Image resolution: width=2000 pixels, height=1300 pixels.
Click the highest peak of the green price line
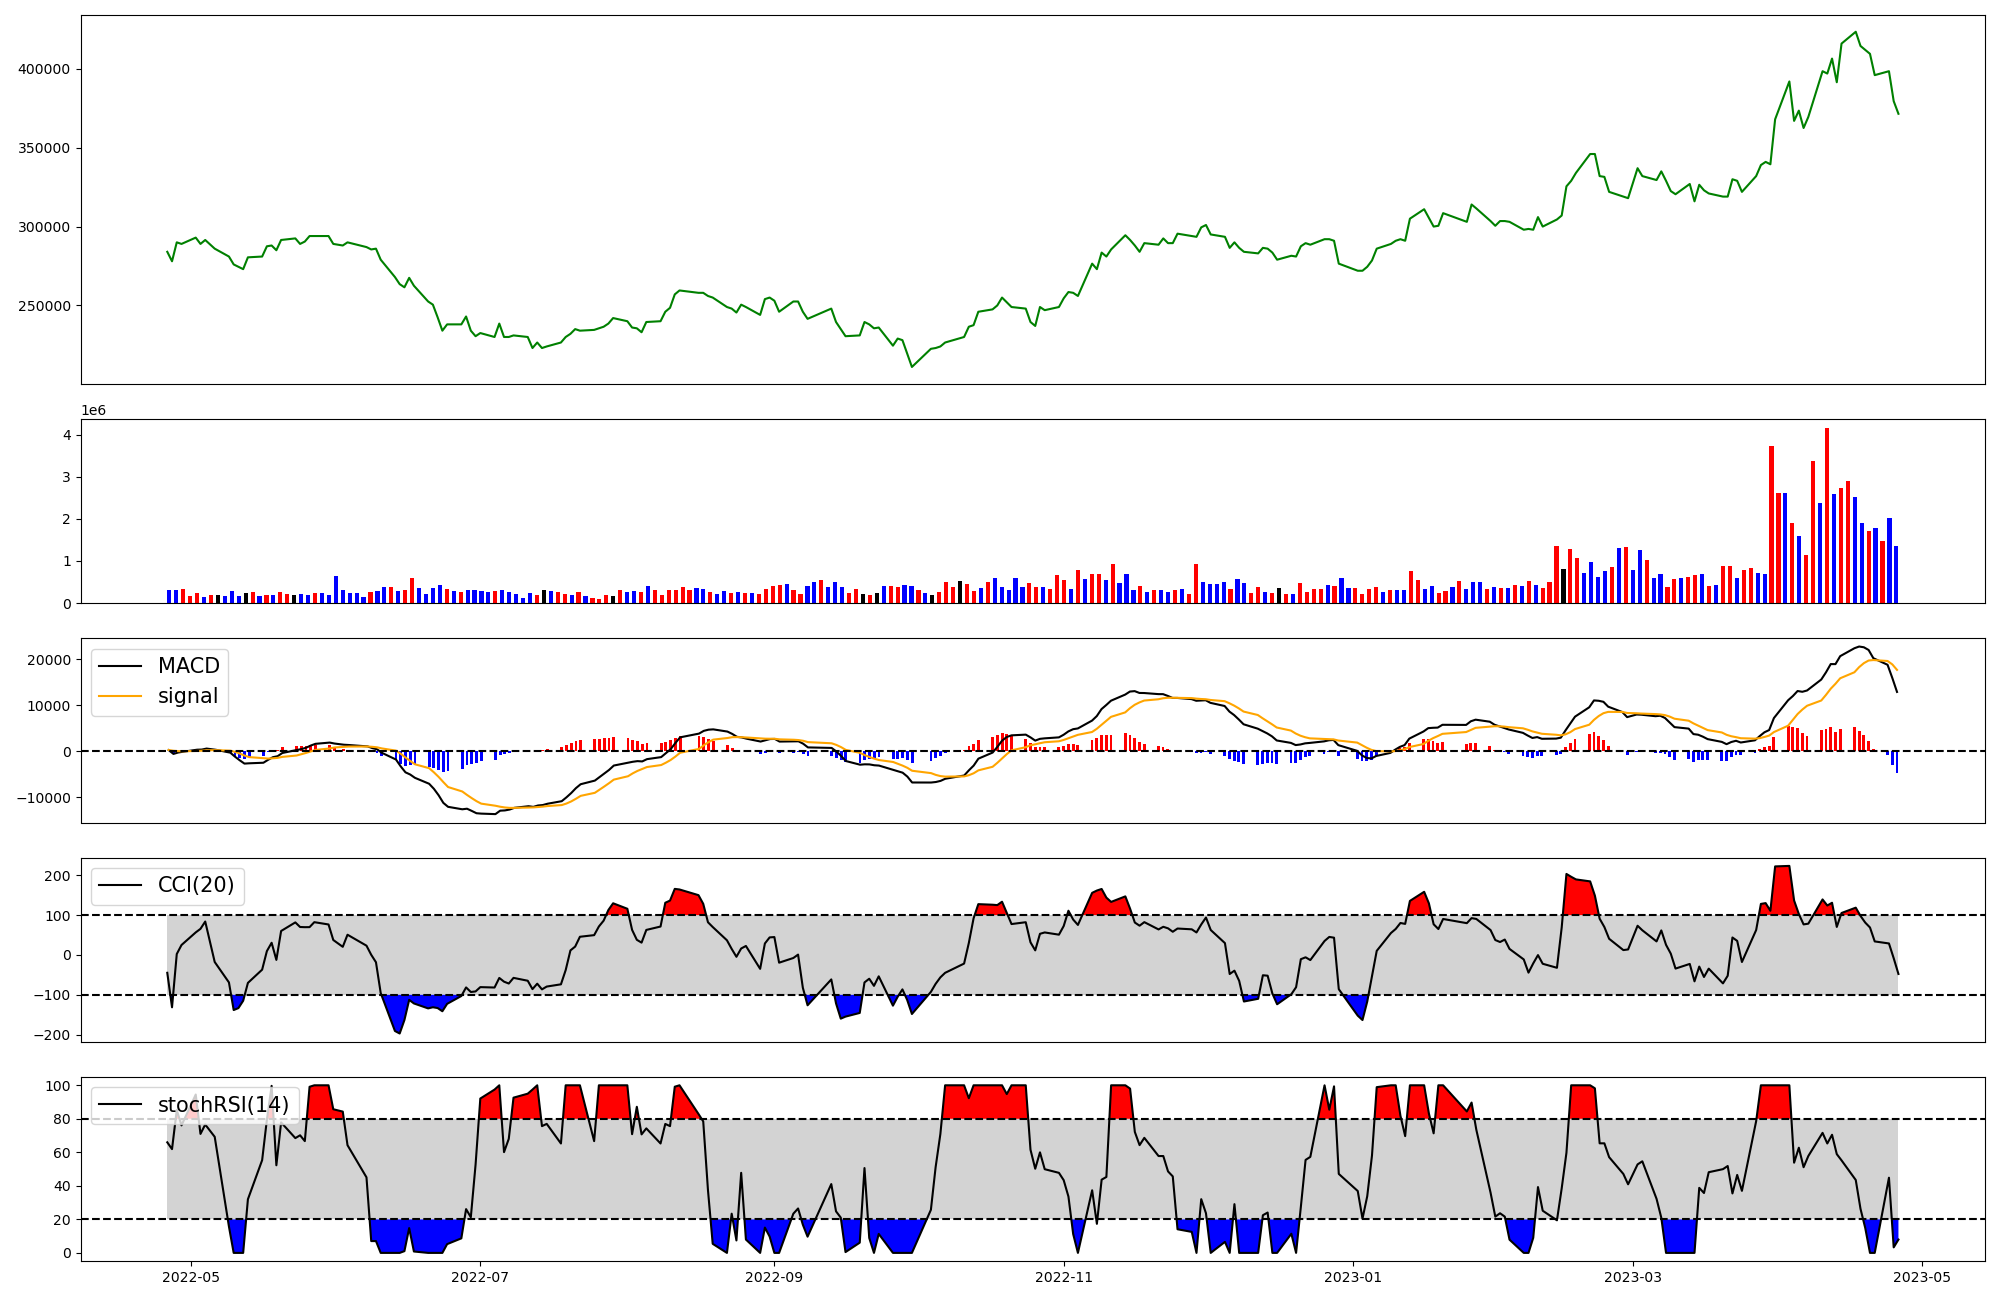coord(1856,32)
